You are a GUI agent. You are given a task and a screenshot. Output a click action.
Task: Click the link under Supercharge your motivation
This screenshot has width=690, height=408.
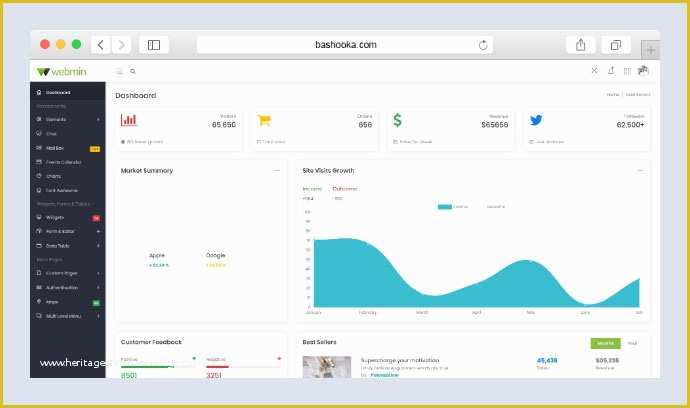384,375
